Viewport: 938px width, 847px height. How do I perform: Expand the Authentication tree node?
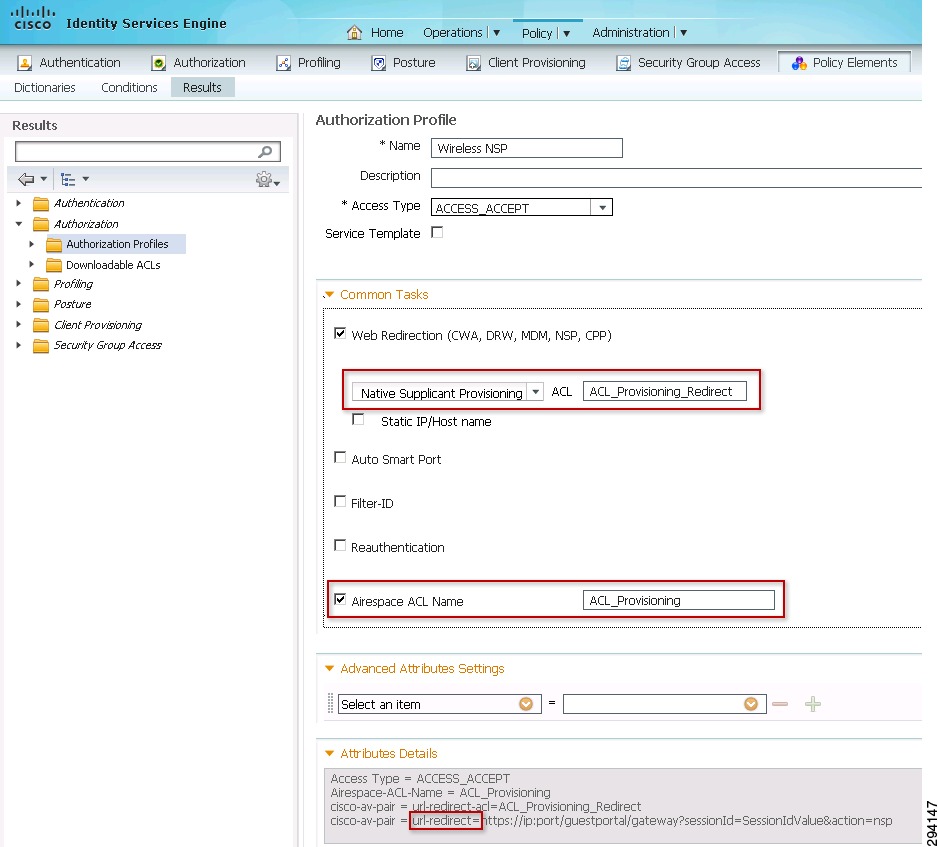(19, 203)
